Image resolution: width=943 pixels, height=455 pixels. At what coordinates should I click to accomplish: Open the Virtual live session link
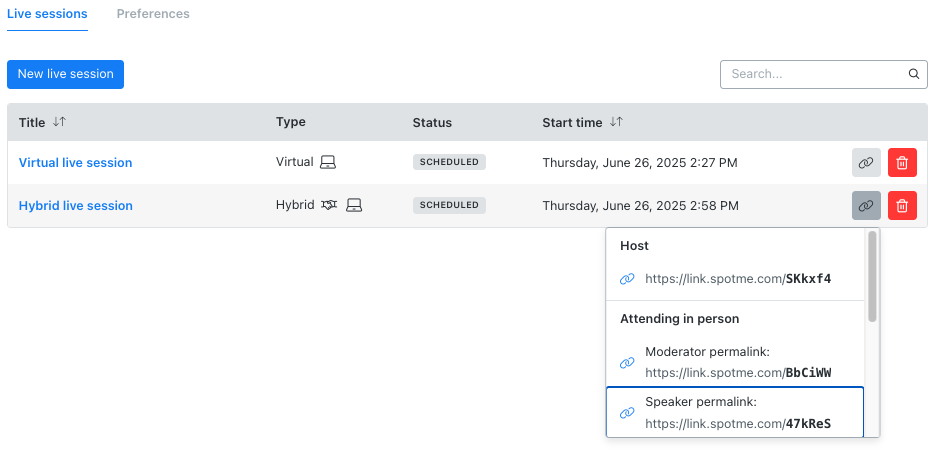pyautogui.click(x=75, y=162)
